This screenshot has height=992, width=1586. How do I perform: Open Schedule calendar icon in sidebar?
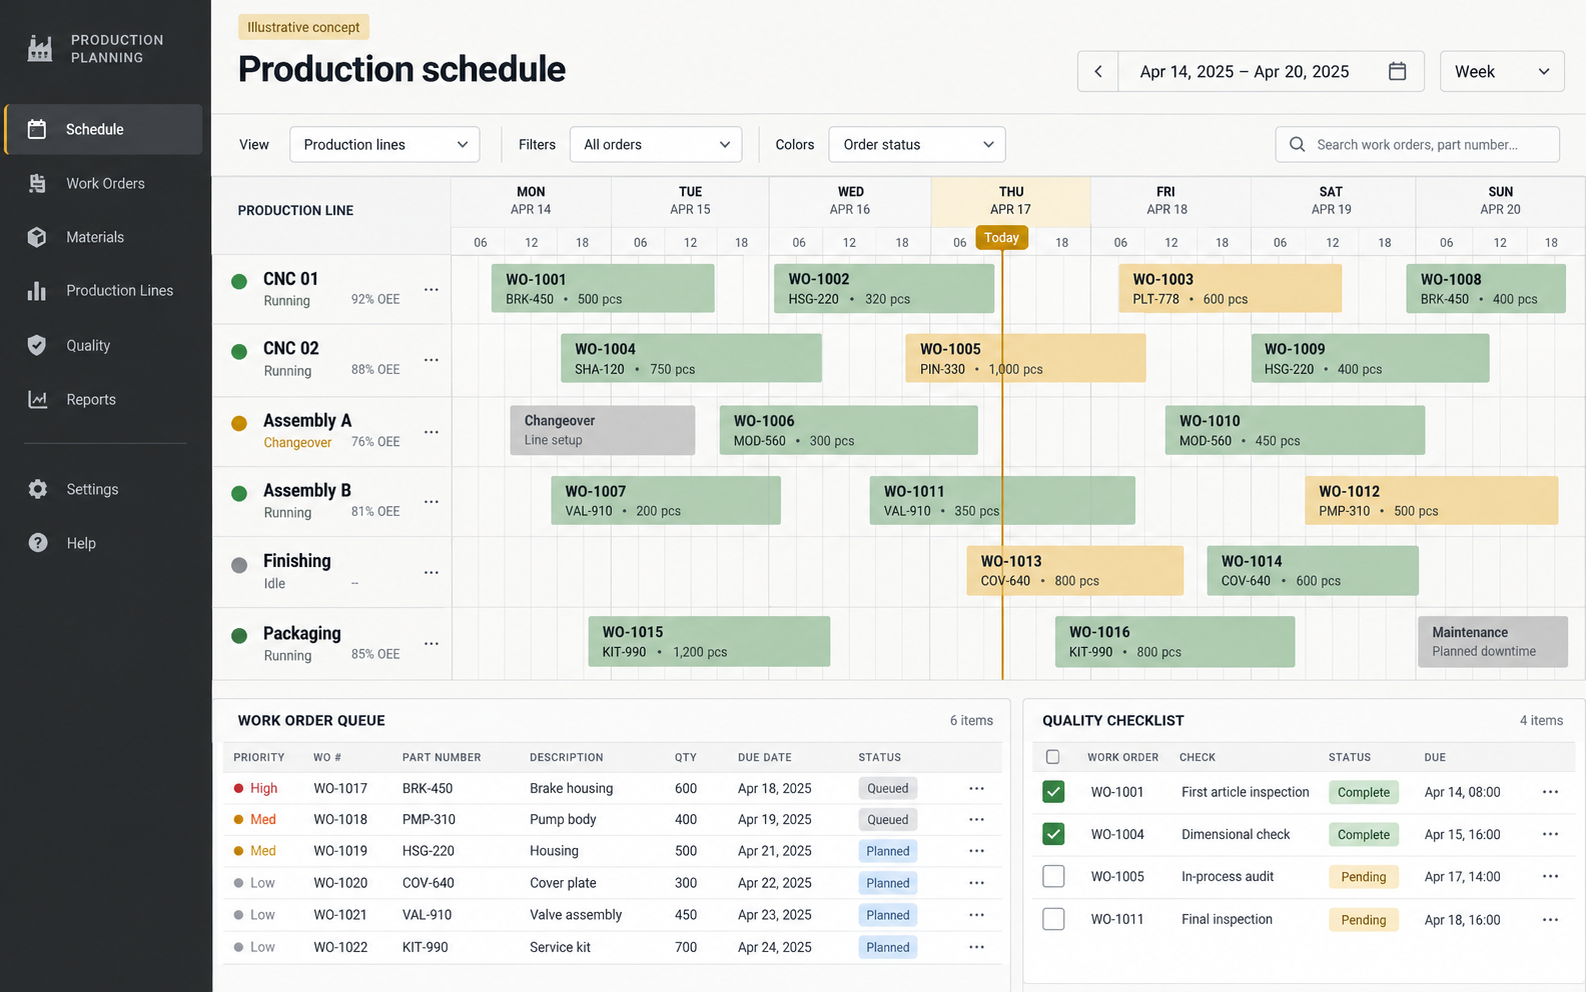tap(37, 129)
